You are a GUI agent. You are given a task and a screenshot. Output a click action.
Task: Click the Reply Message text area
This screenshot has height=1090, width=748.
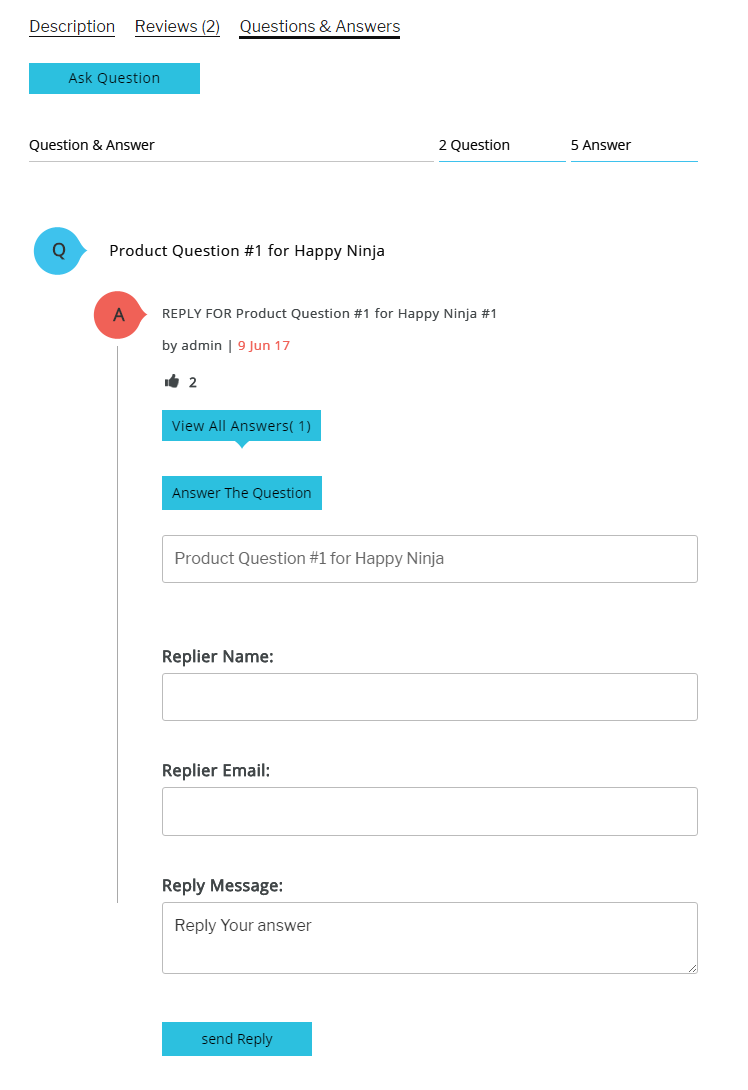(430, 938)
